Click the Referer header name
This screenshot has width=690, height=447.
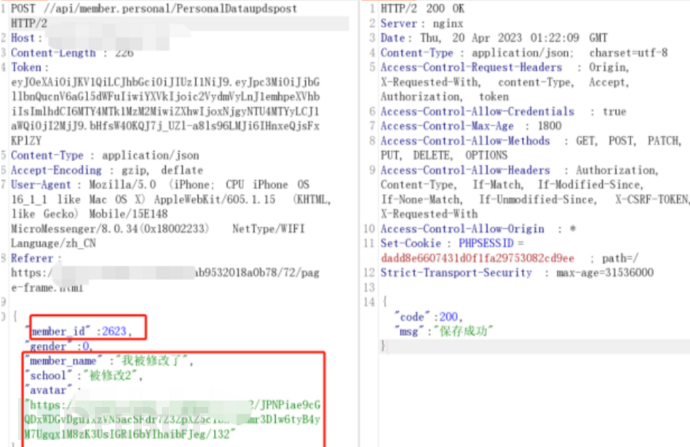33,257
